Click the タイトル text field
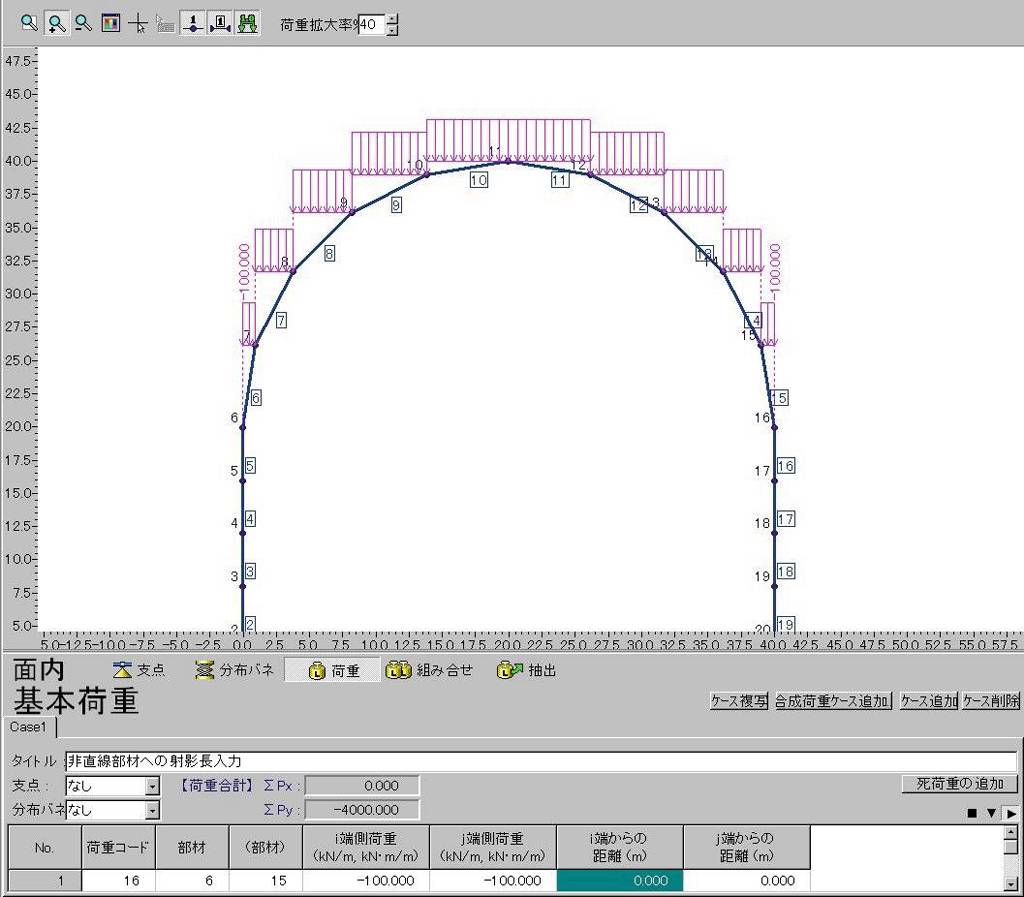The width and height of the screenshot is (1024, 897). click(540, 762)
